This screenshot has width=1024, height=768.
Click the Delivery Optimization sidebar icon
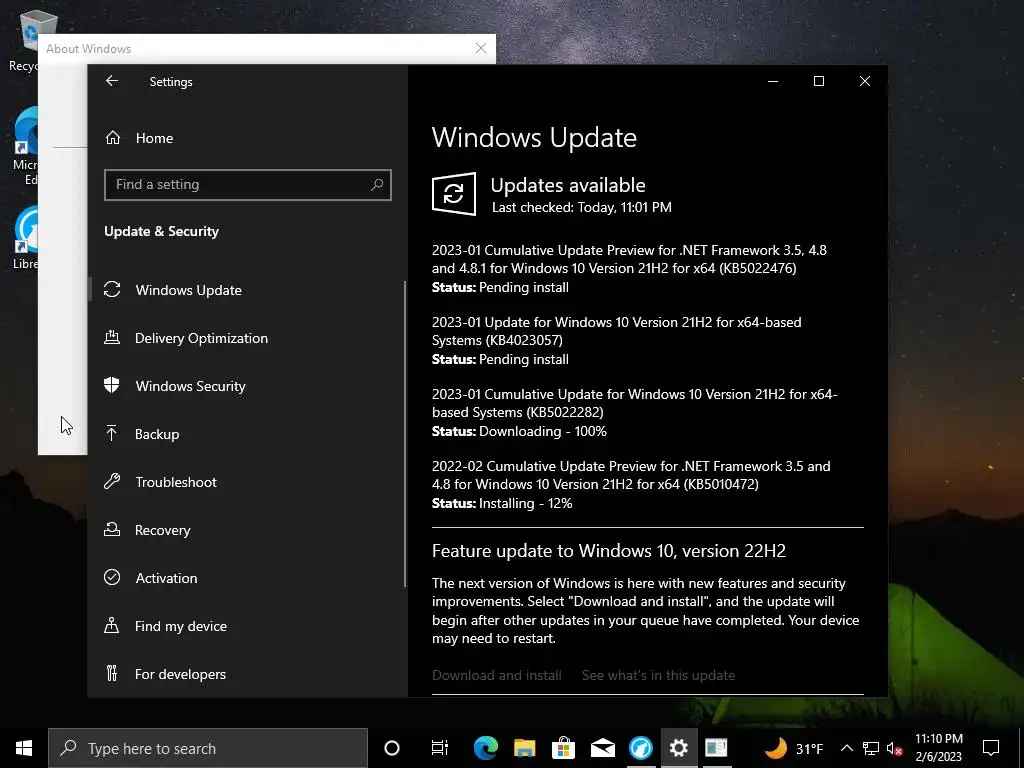tap(112, 338)
